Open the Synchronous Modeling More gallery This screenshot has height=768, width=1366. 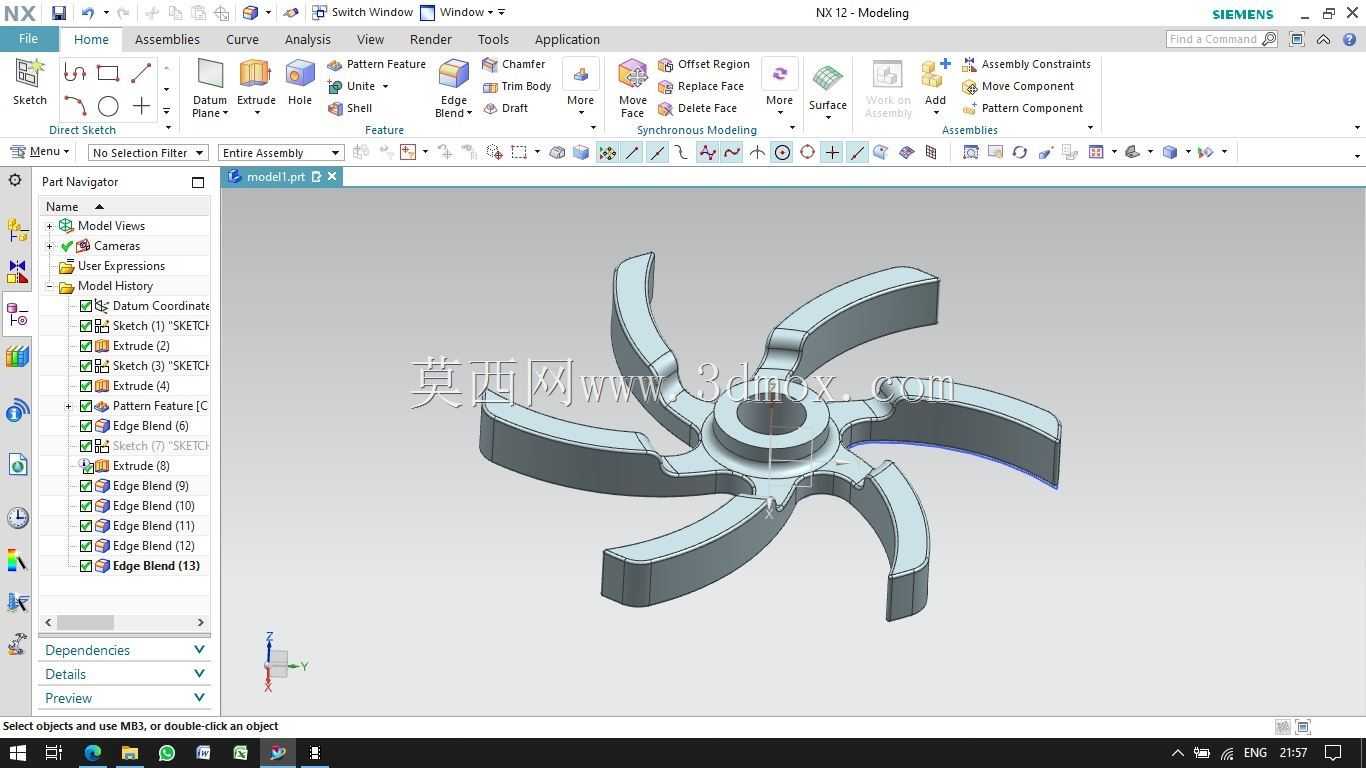(779, 88)
